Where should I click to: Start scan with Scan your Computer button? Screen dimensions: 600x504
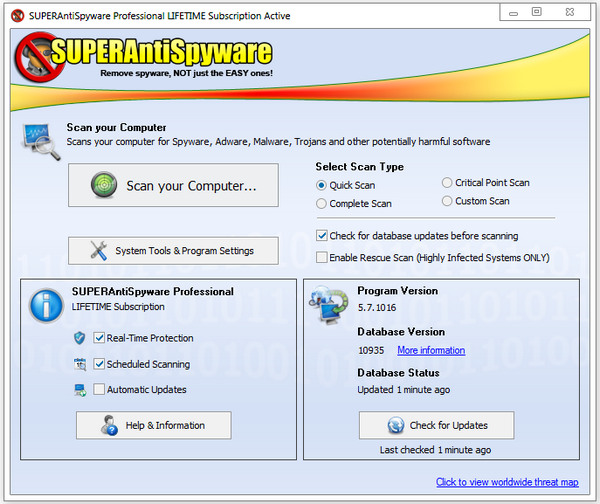click(x=173, y=185)
